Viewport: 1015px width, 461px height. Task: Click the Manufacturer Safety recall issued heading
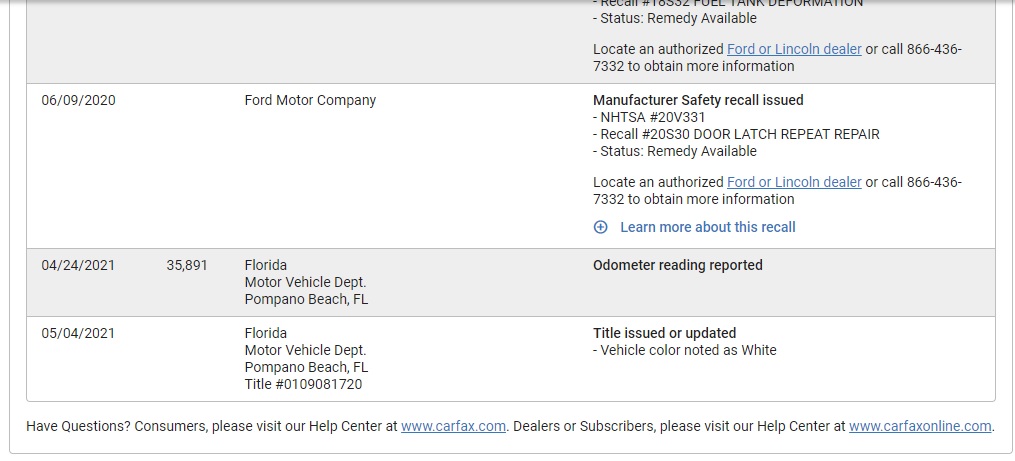(x=698, y=100)
